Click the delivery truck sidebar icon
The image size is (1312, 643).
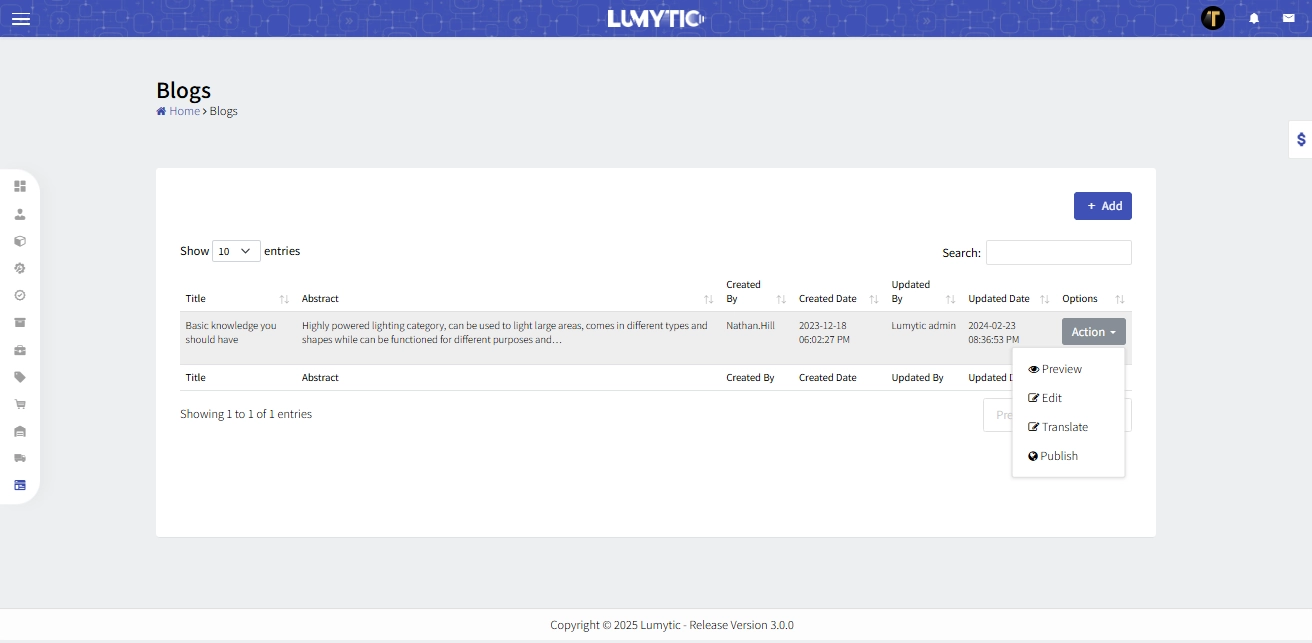(x=20, y=458)
